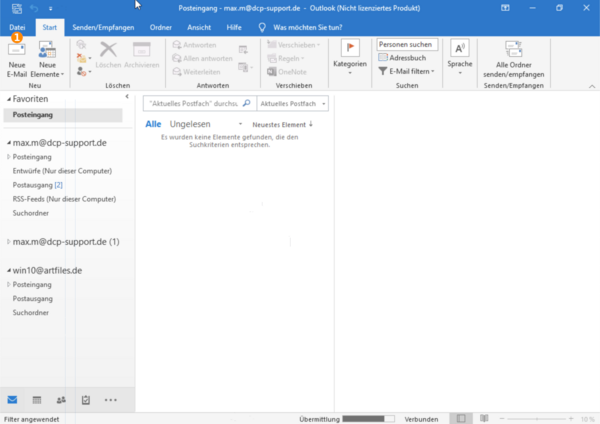Click the OneNote icon
Viewport: 600px width, 424px height.
pos(287,72)
